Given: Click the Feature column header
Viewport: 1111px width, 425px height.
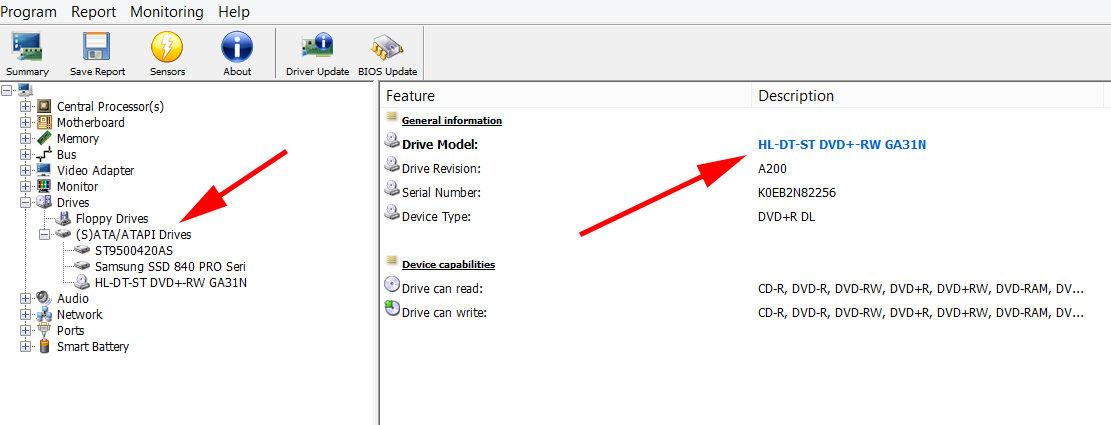Looking at the screenshot, I should 566,96.
